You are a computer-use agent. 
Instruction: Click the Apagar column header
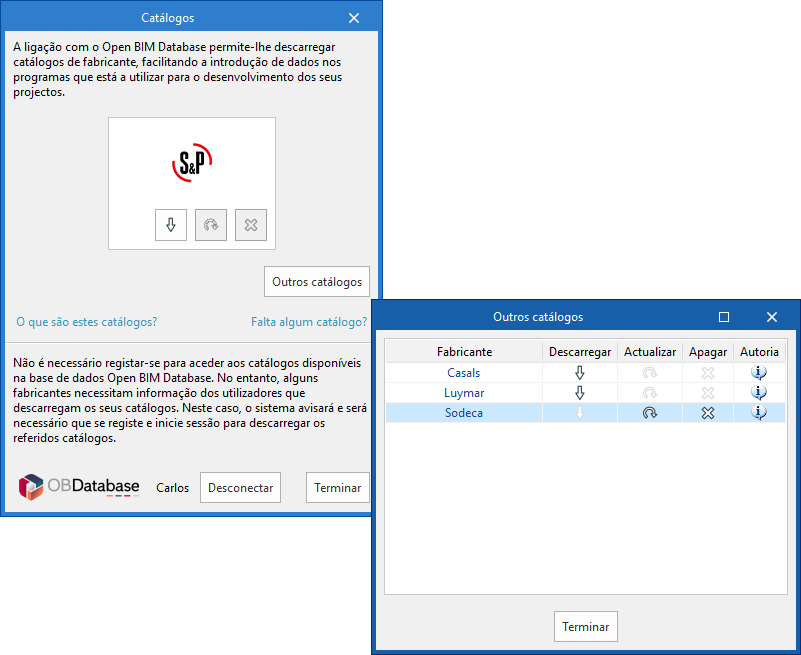click(708, 352)
